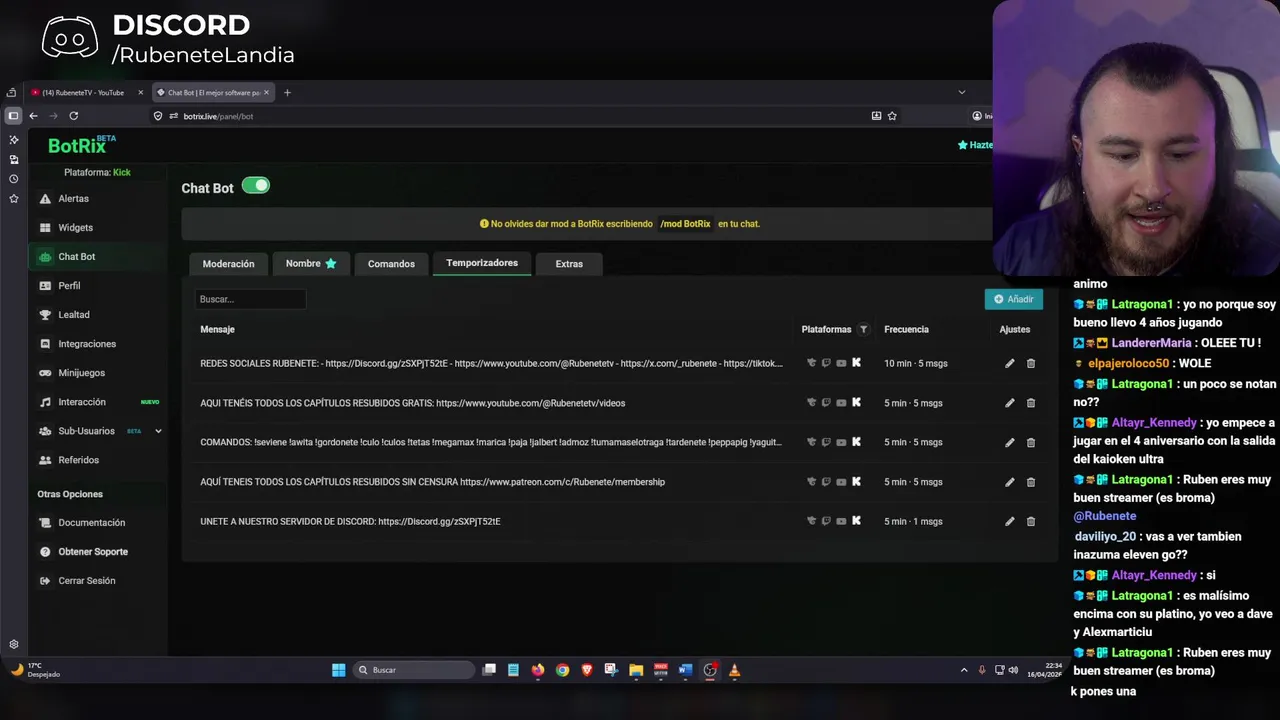The width and height of the screenshot is (1280, 720).
Task: Delete the CAPÍTULOS RESUBIDOS GRATIS timer
Action: click(x=1031, y=403)
